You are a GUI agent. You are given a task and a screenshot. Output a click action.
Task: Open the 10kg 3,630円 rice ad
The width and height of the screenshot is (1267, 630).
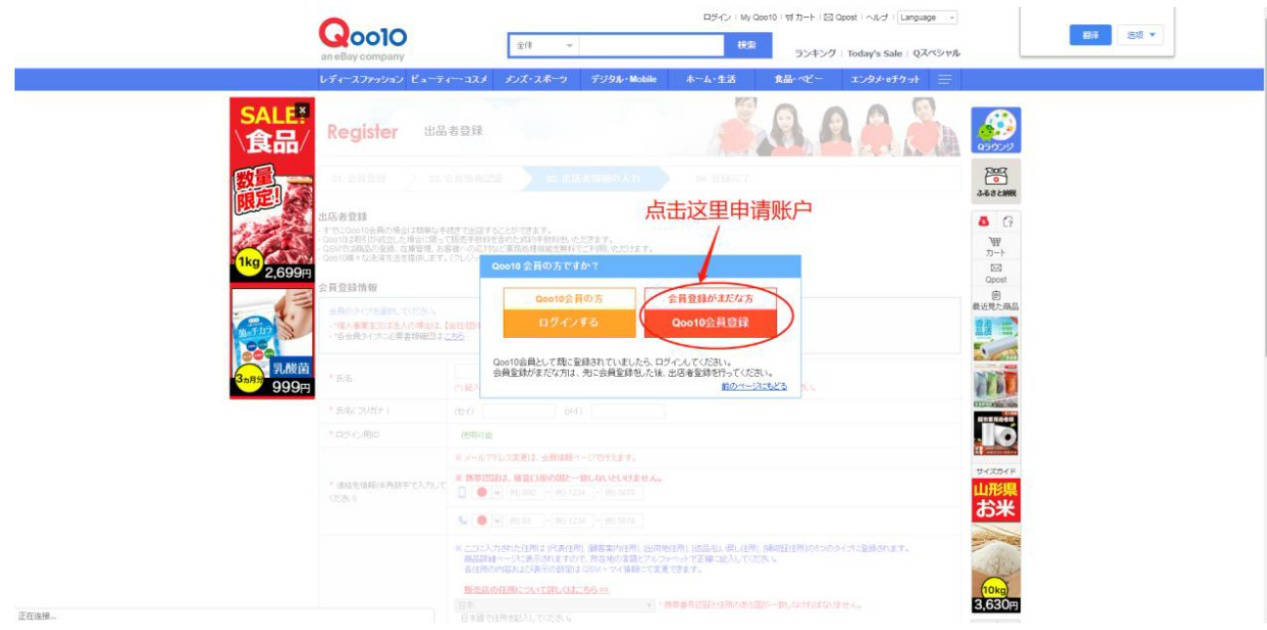click(996, 570)
